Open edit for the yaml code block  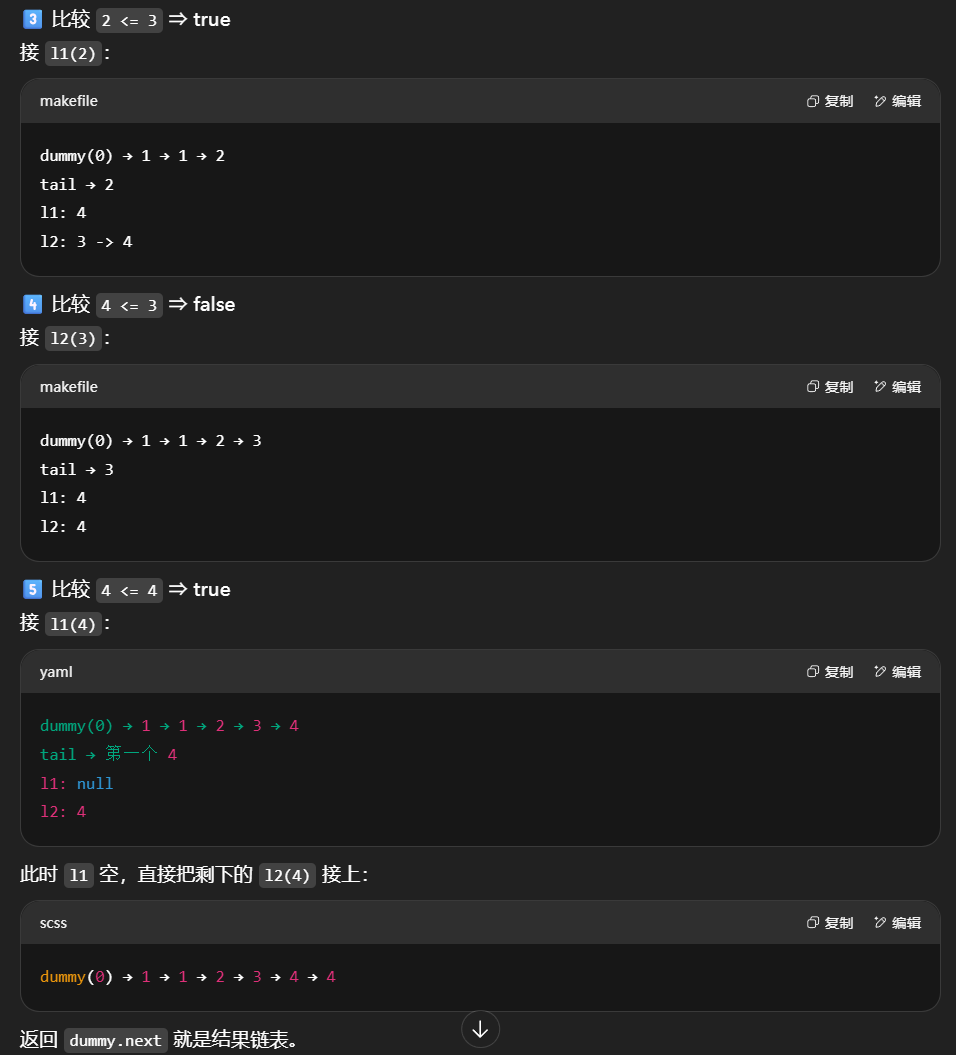coord(897,672)
